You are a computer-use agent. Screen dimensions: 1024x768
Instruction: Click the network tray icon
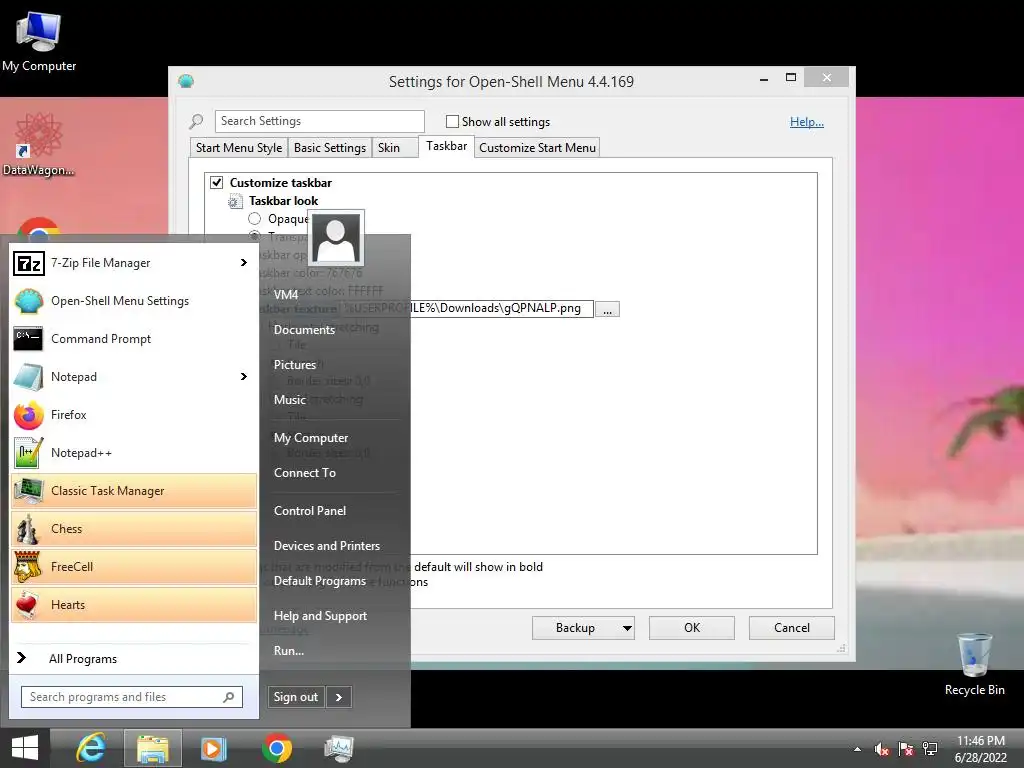pos(929,749)
